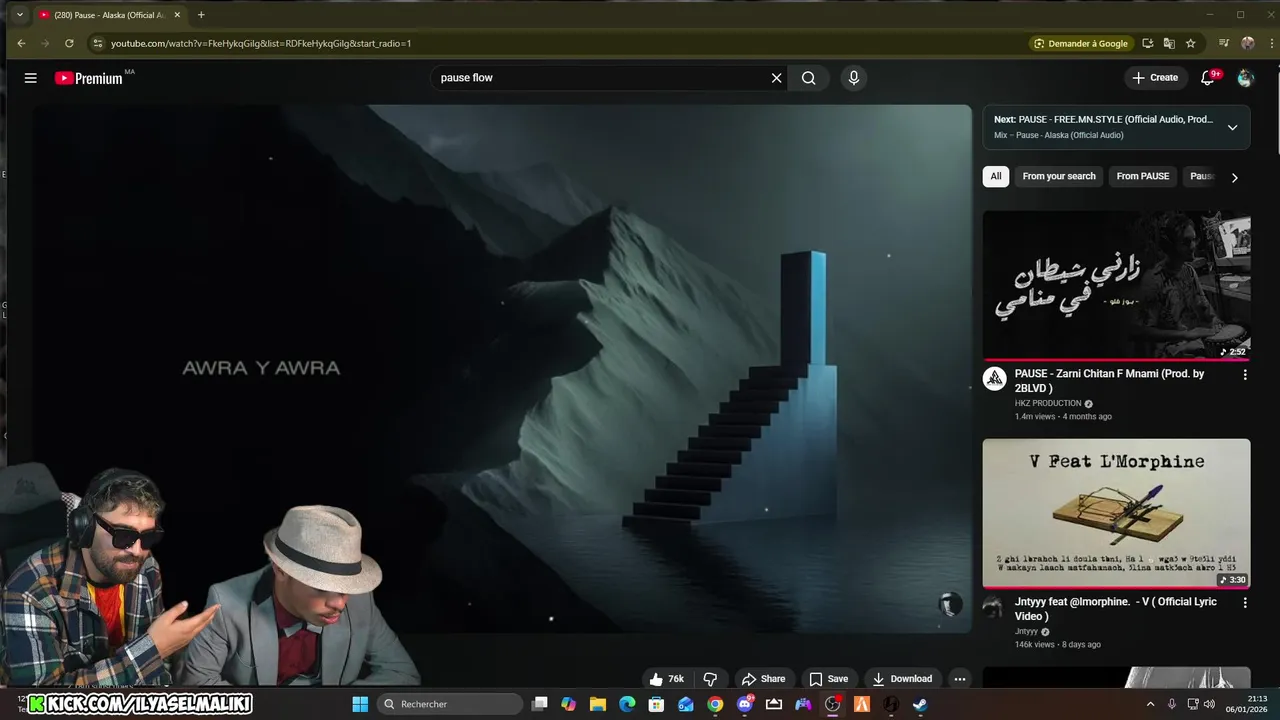Open HKZ PRODUCTION channel avatar

pos(994,379)
